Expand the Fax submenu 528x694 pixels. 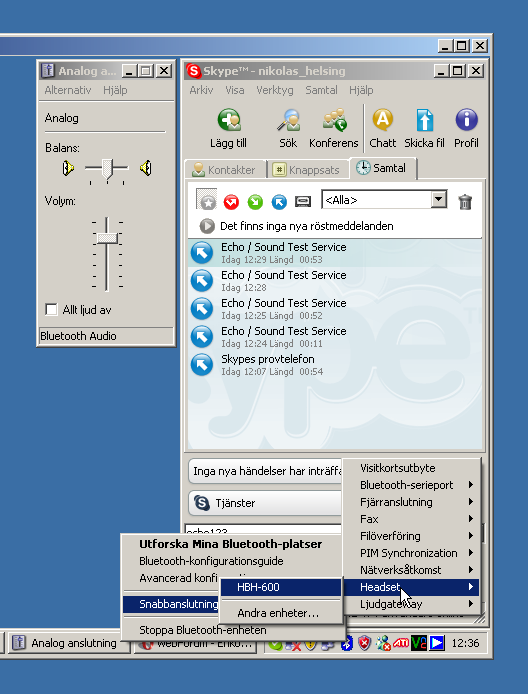[412, 519]
